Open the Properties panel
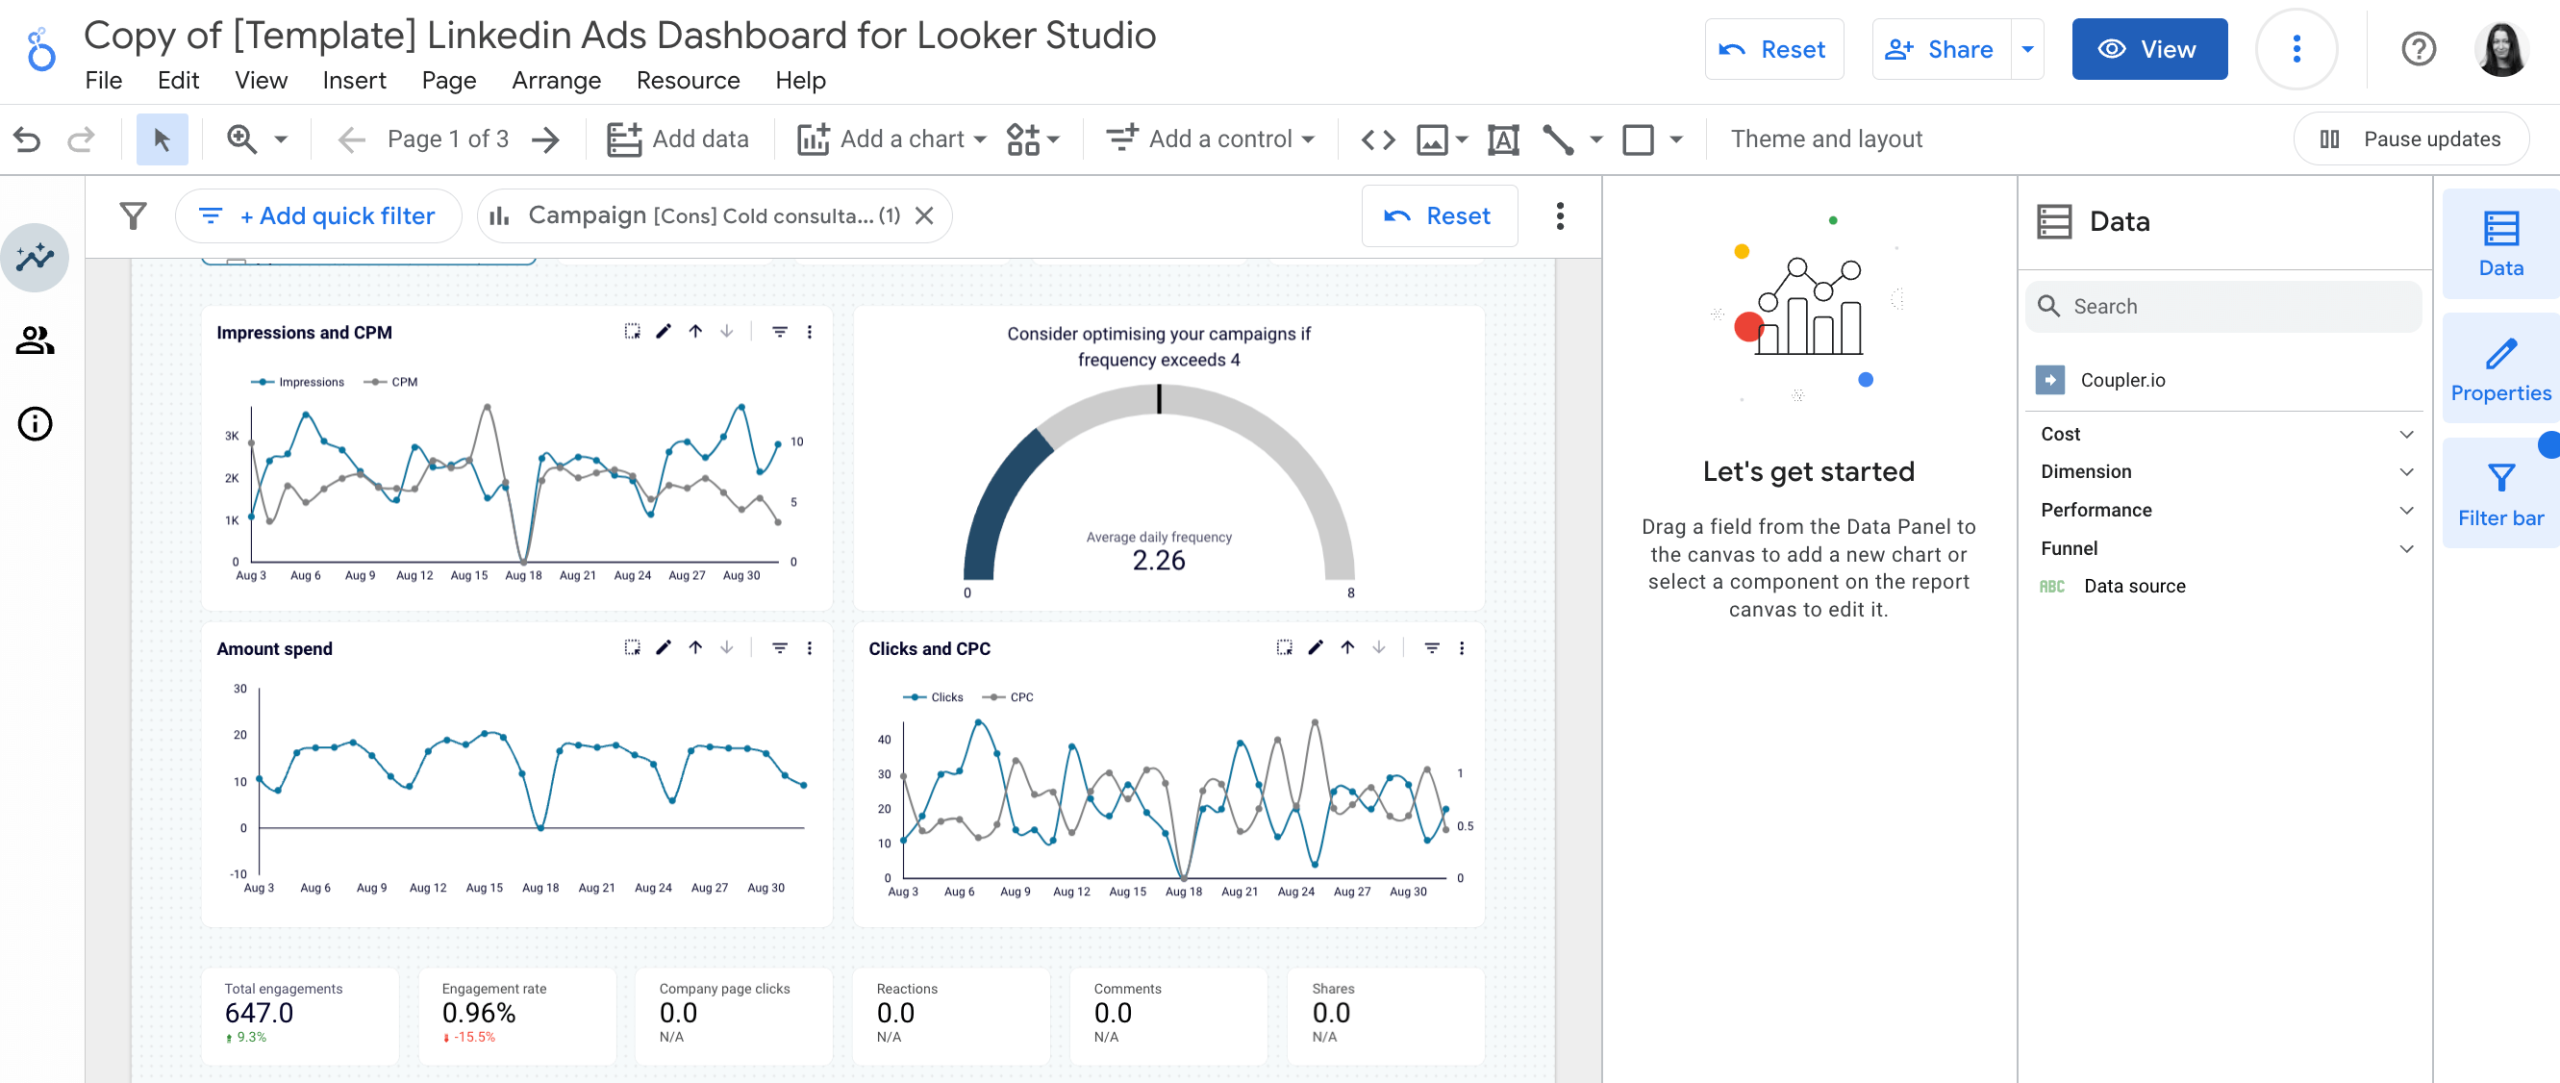 [x=2499, y=368]
